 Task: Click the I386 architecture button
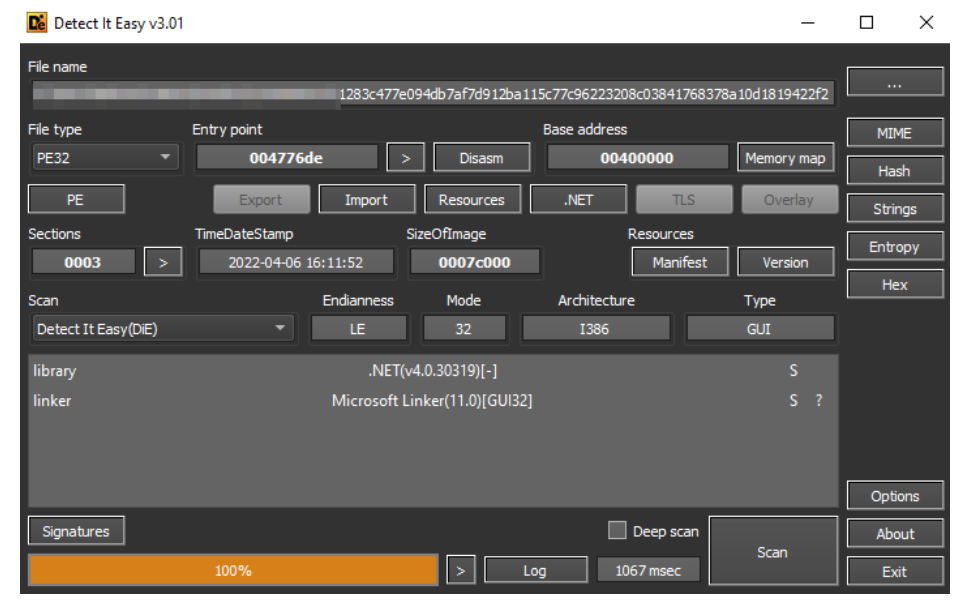click(595, 329)
